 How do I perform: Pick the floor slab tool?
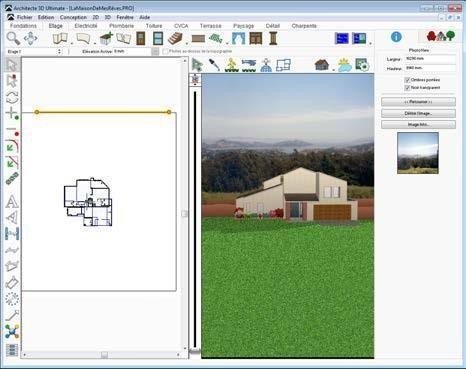click(83, 38)
